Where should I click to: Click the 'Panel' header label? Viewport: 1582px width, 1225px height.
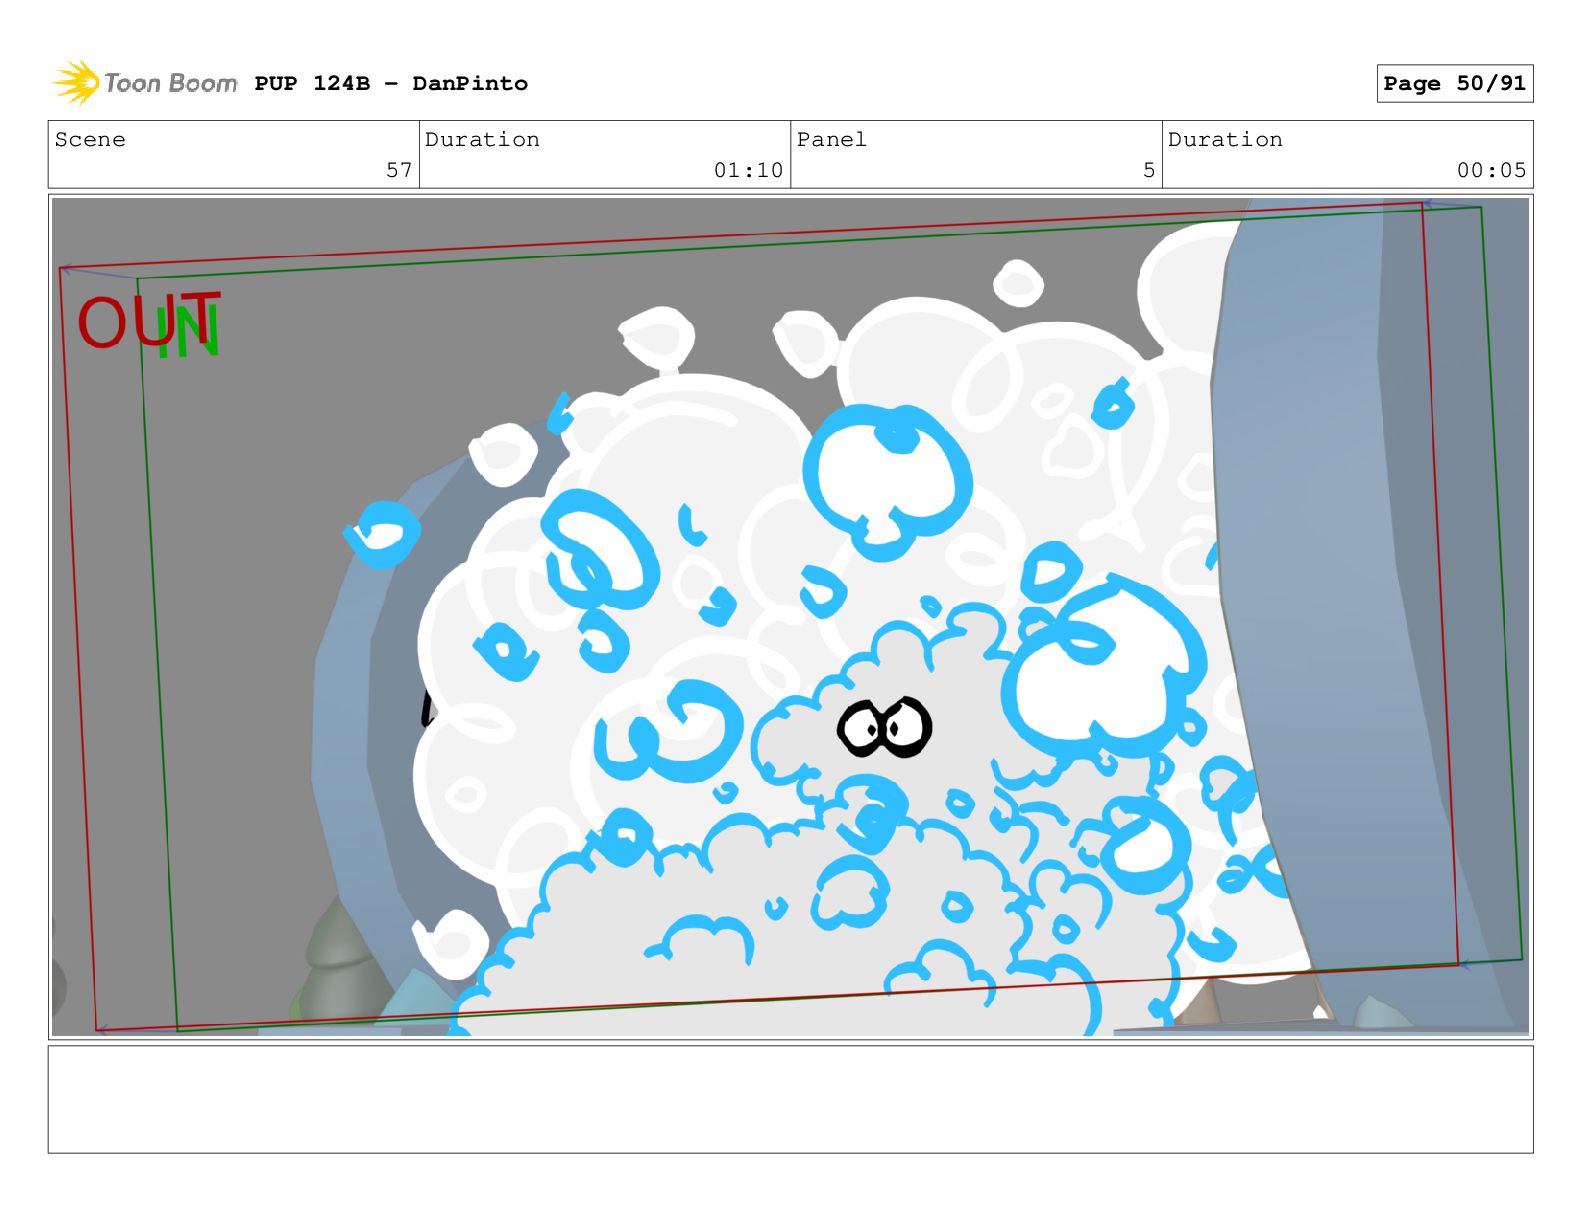(x=831, y=139)
